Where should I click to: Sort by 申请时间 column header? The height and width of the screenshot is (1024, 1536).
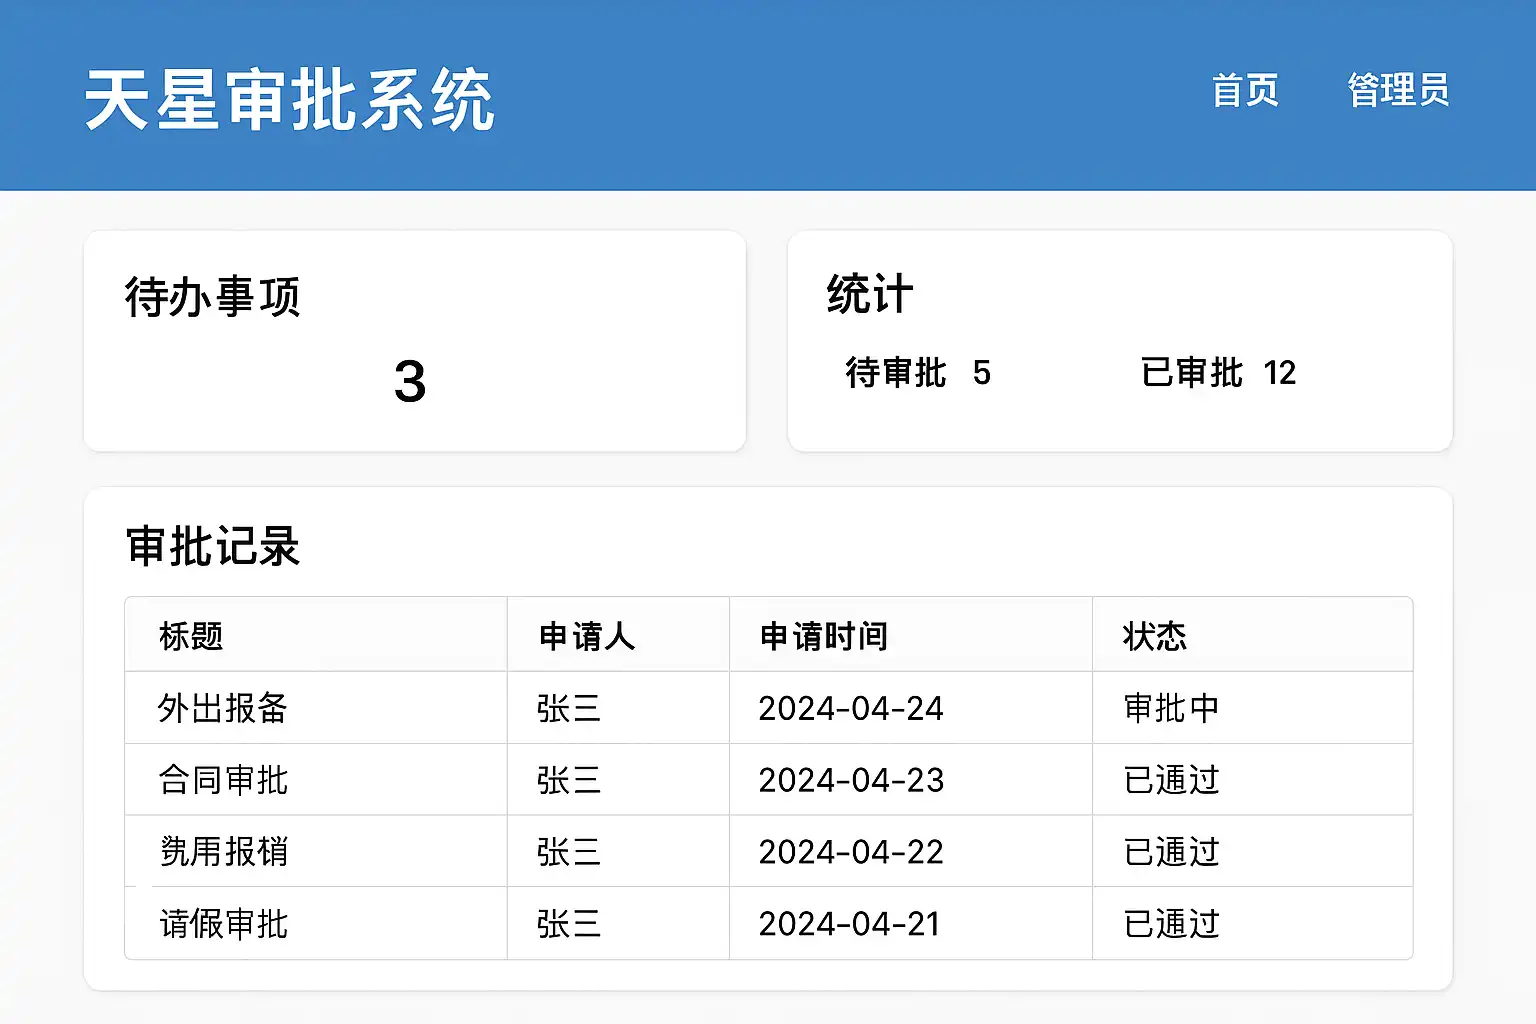(x=823, y=636)
